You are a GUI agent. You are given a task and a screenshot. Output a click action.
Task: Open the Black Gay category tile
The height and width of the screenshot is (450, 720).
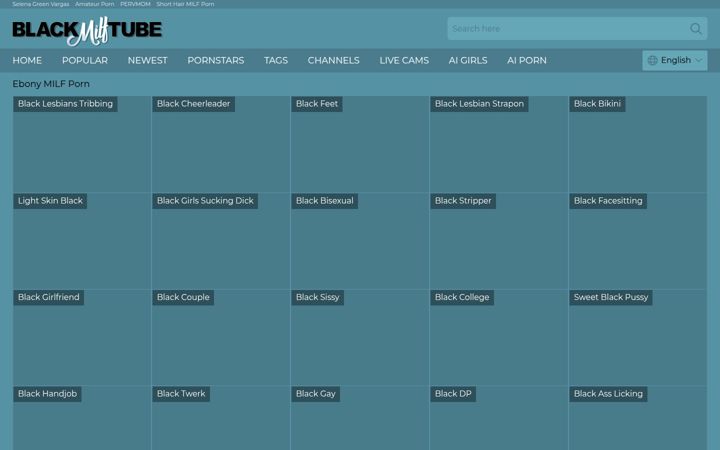coord(360,418)
